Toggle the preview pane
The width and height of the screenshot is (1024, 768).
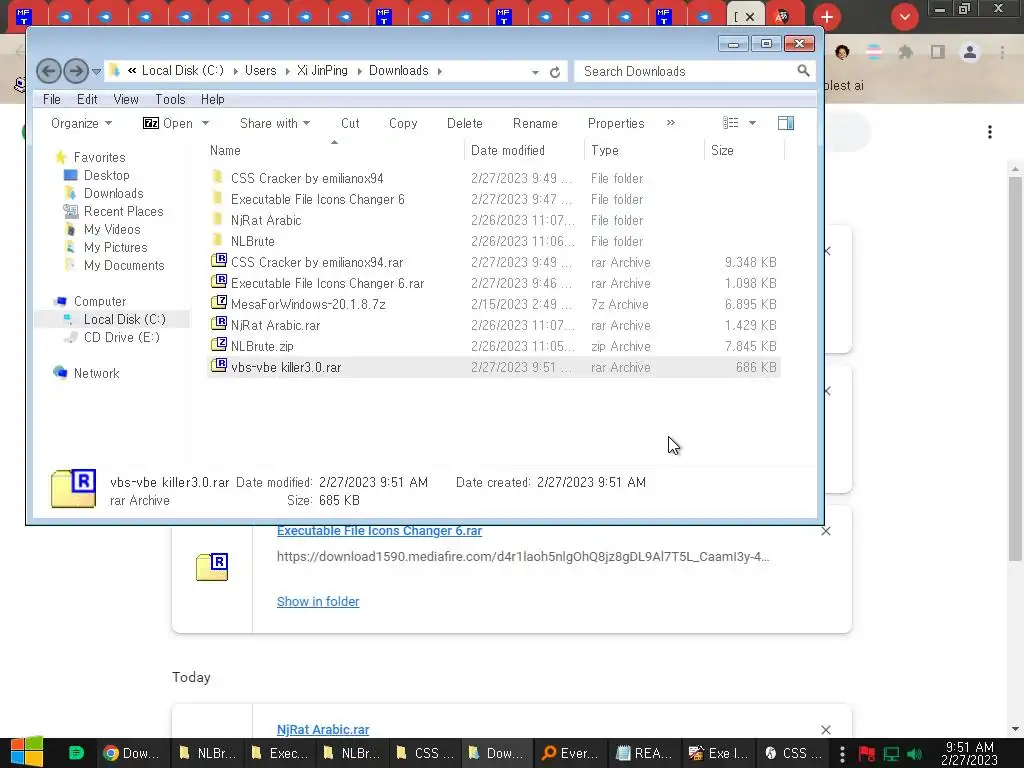(786, 123)
